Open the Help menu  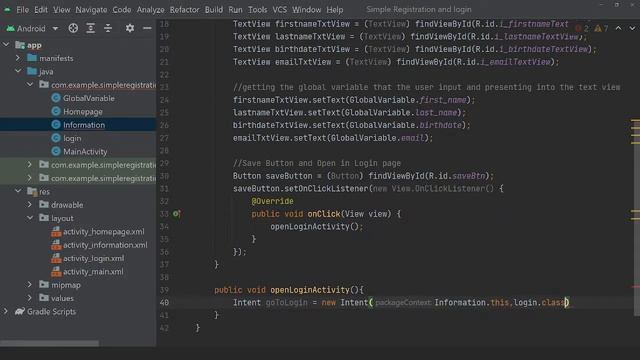pyautogui.click(x=335, y=9)
